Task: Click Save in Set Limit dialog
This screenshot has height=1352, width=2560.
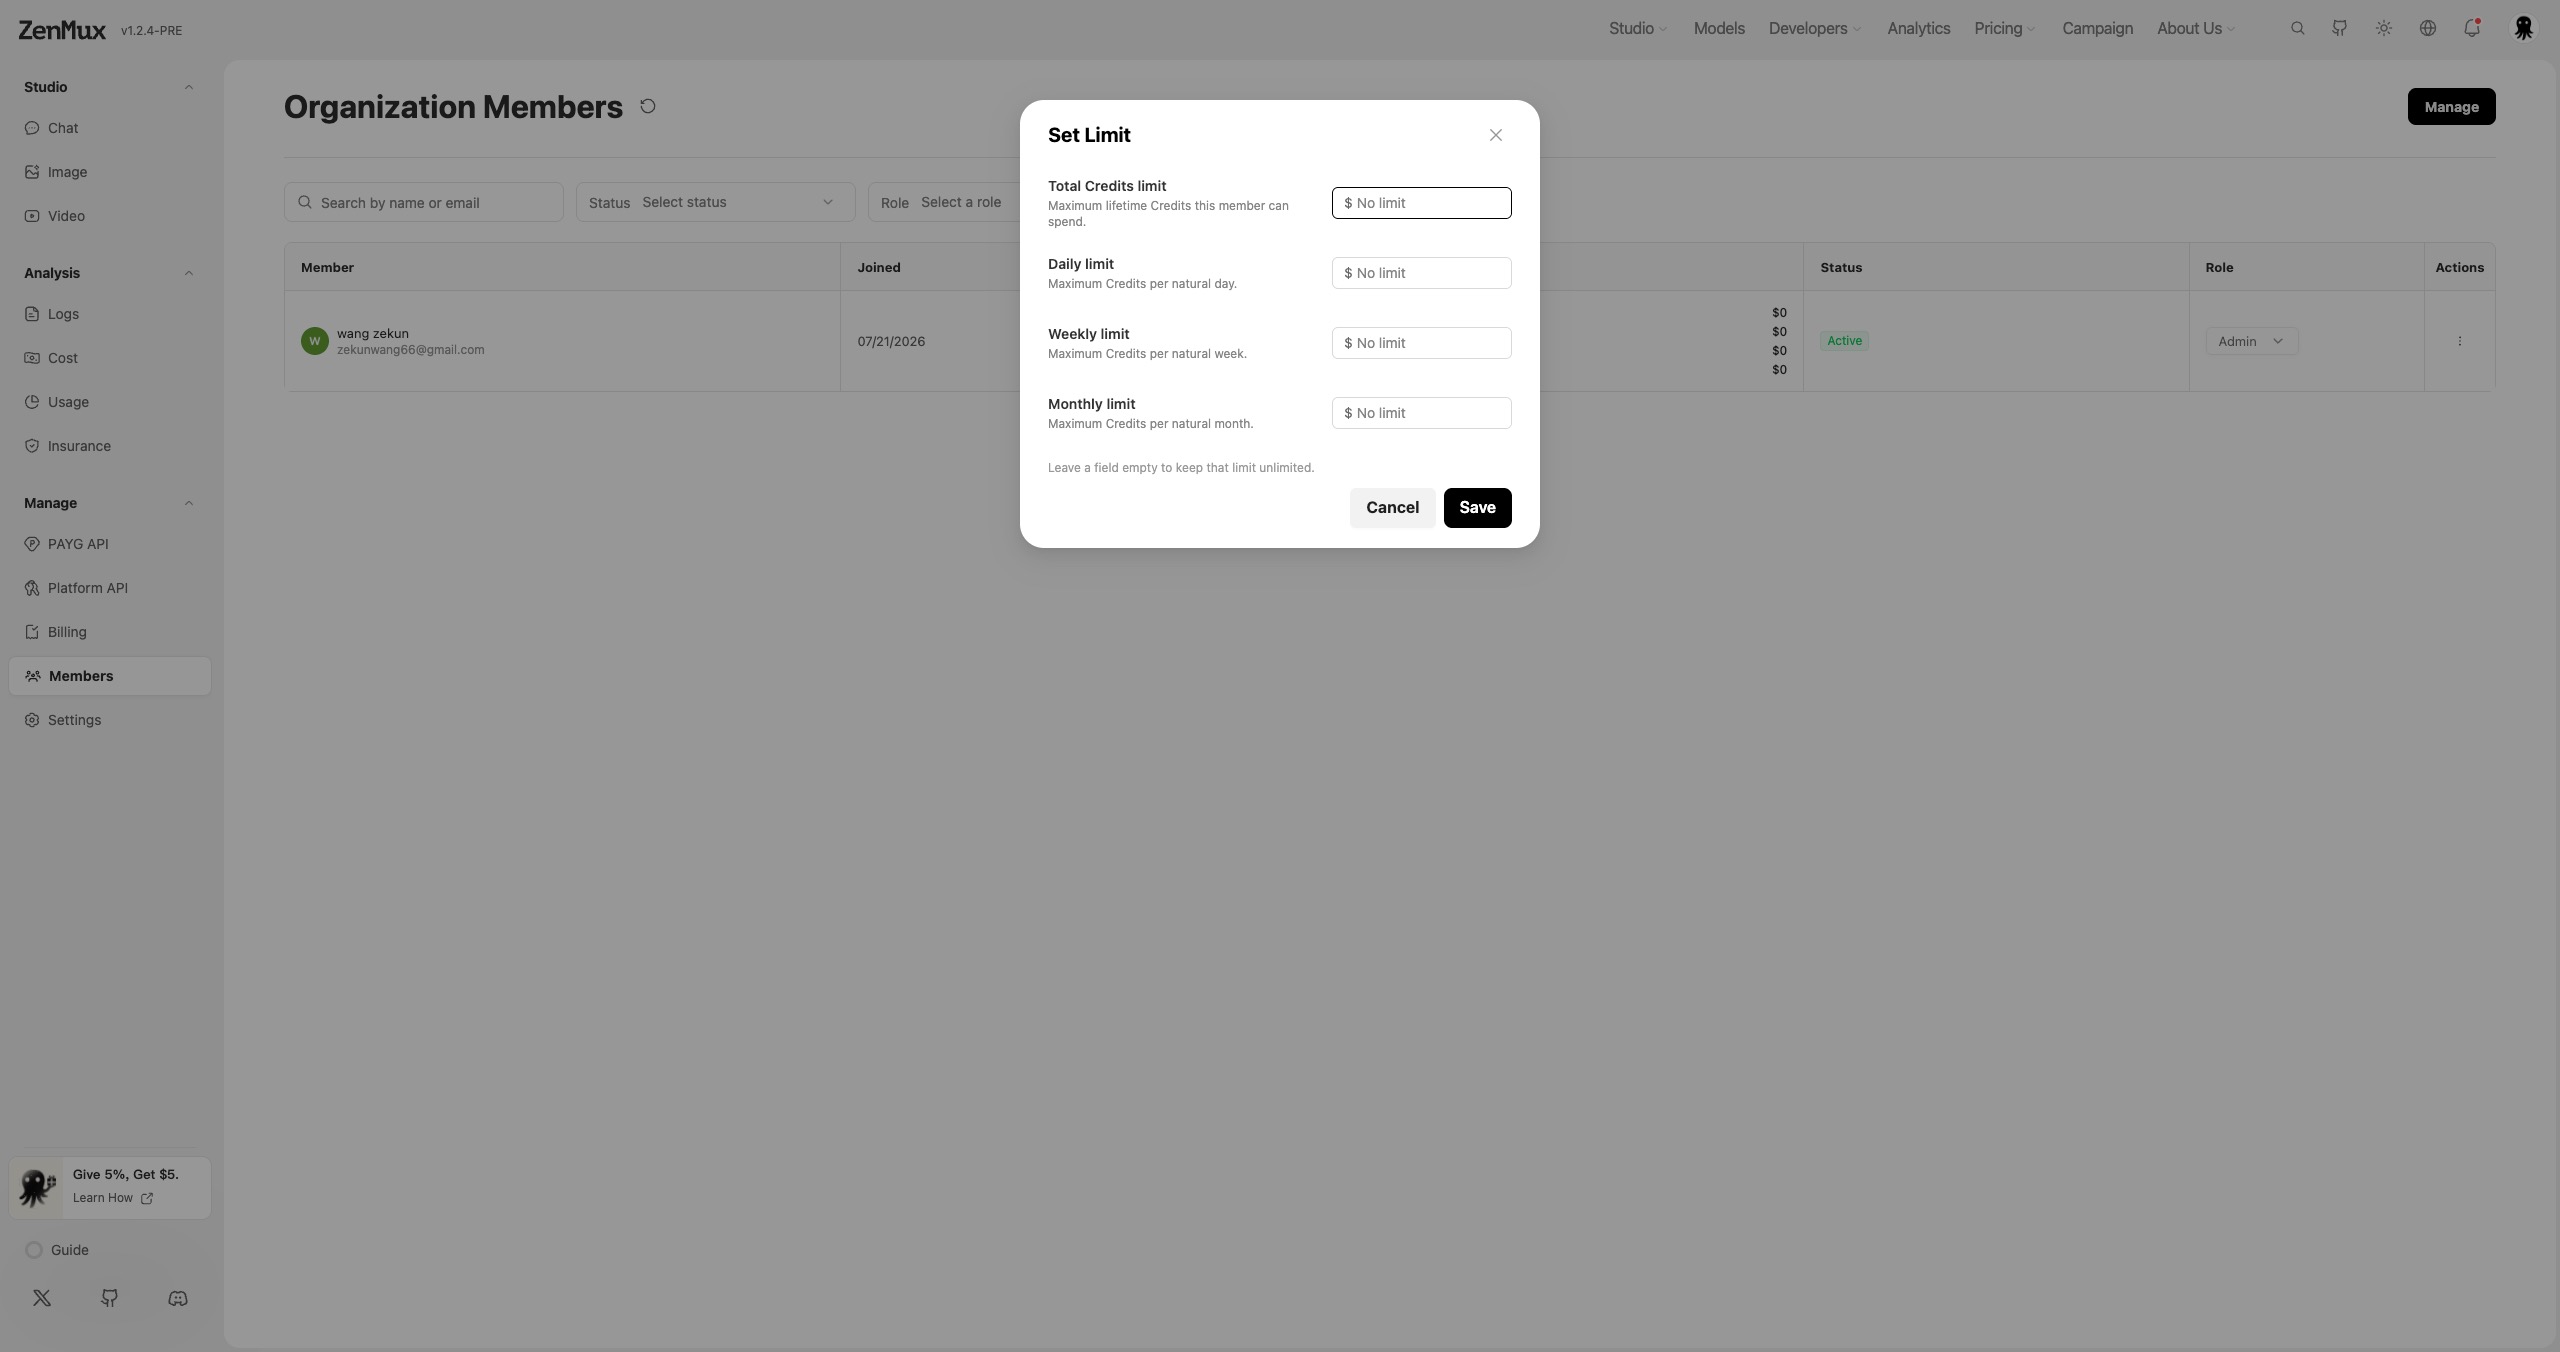Action: click(1477, 507)
